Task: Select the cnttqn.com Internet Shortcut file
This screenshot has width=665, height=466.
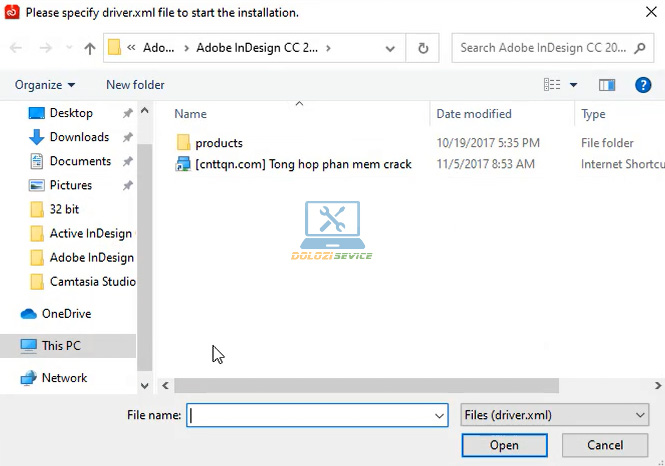Action: (303, 164)
